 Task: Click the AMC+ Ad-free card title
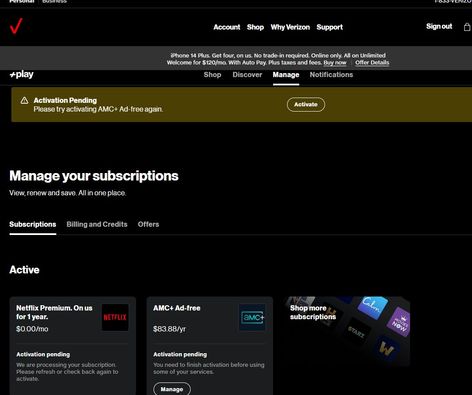point(177,308)
